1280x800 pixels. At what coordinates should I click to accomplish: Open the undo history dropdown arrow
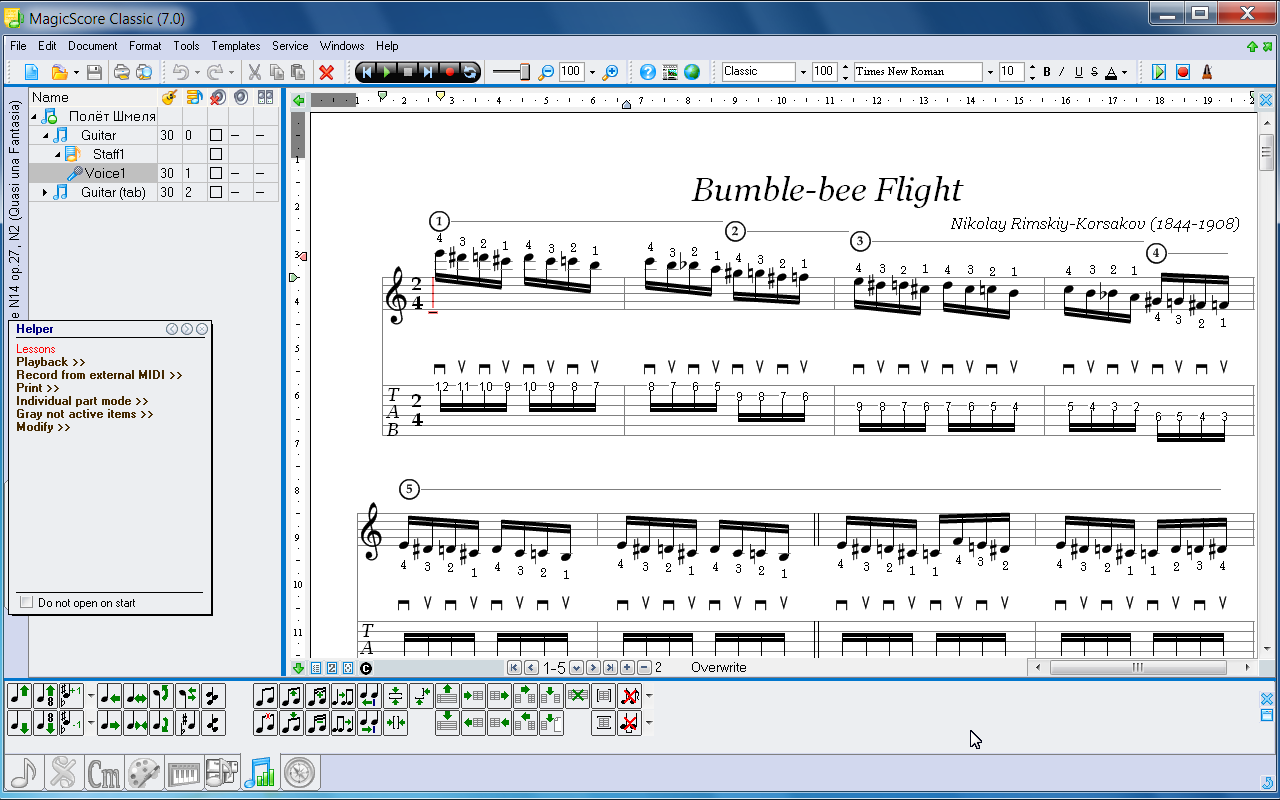tap(197, 72)
